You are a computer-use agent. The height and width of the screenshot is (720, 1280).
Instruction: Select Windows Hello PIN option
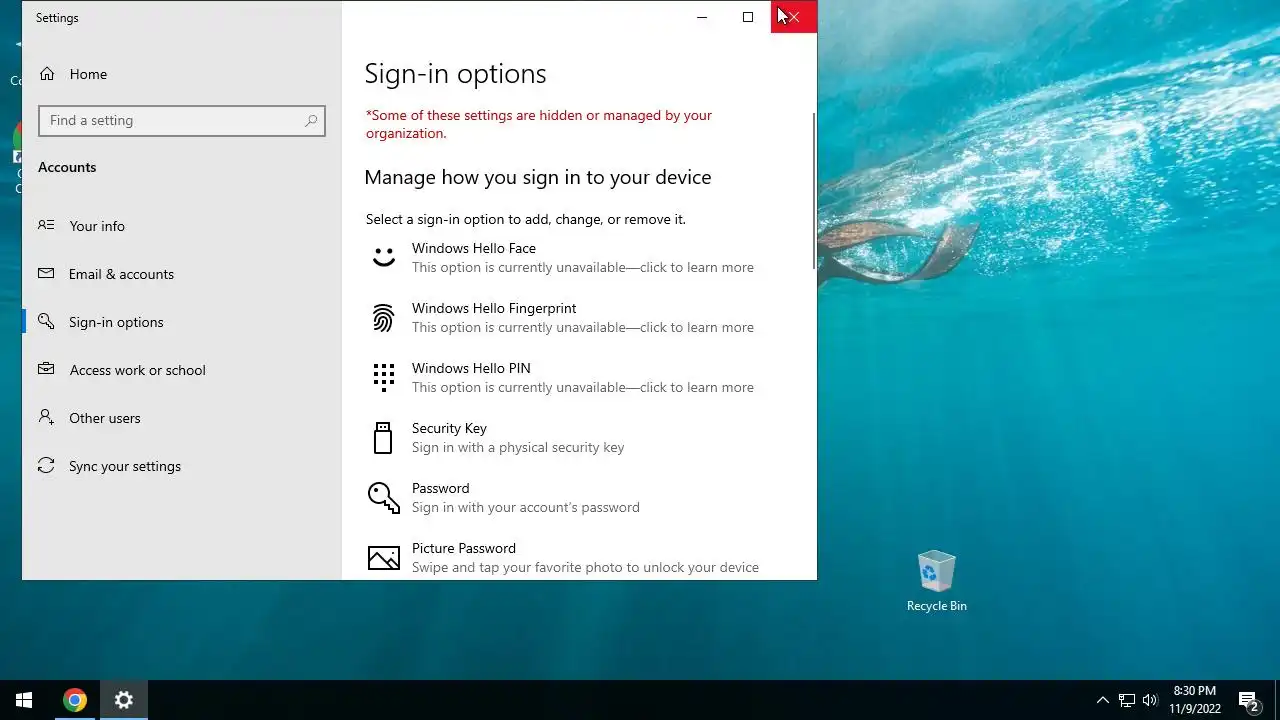click(578, 378)
